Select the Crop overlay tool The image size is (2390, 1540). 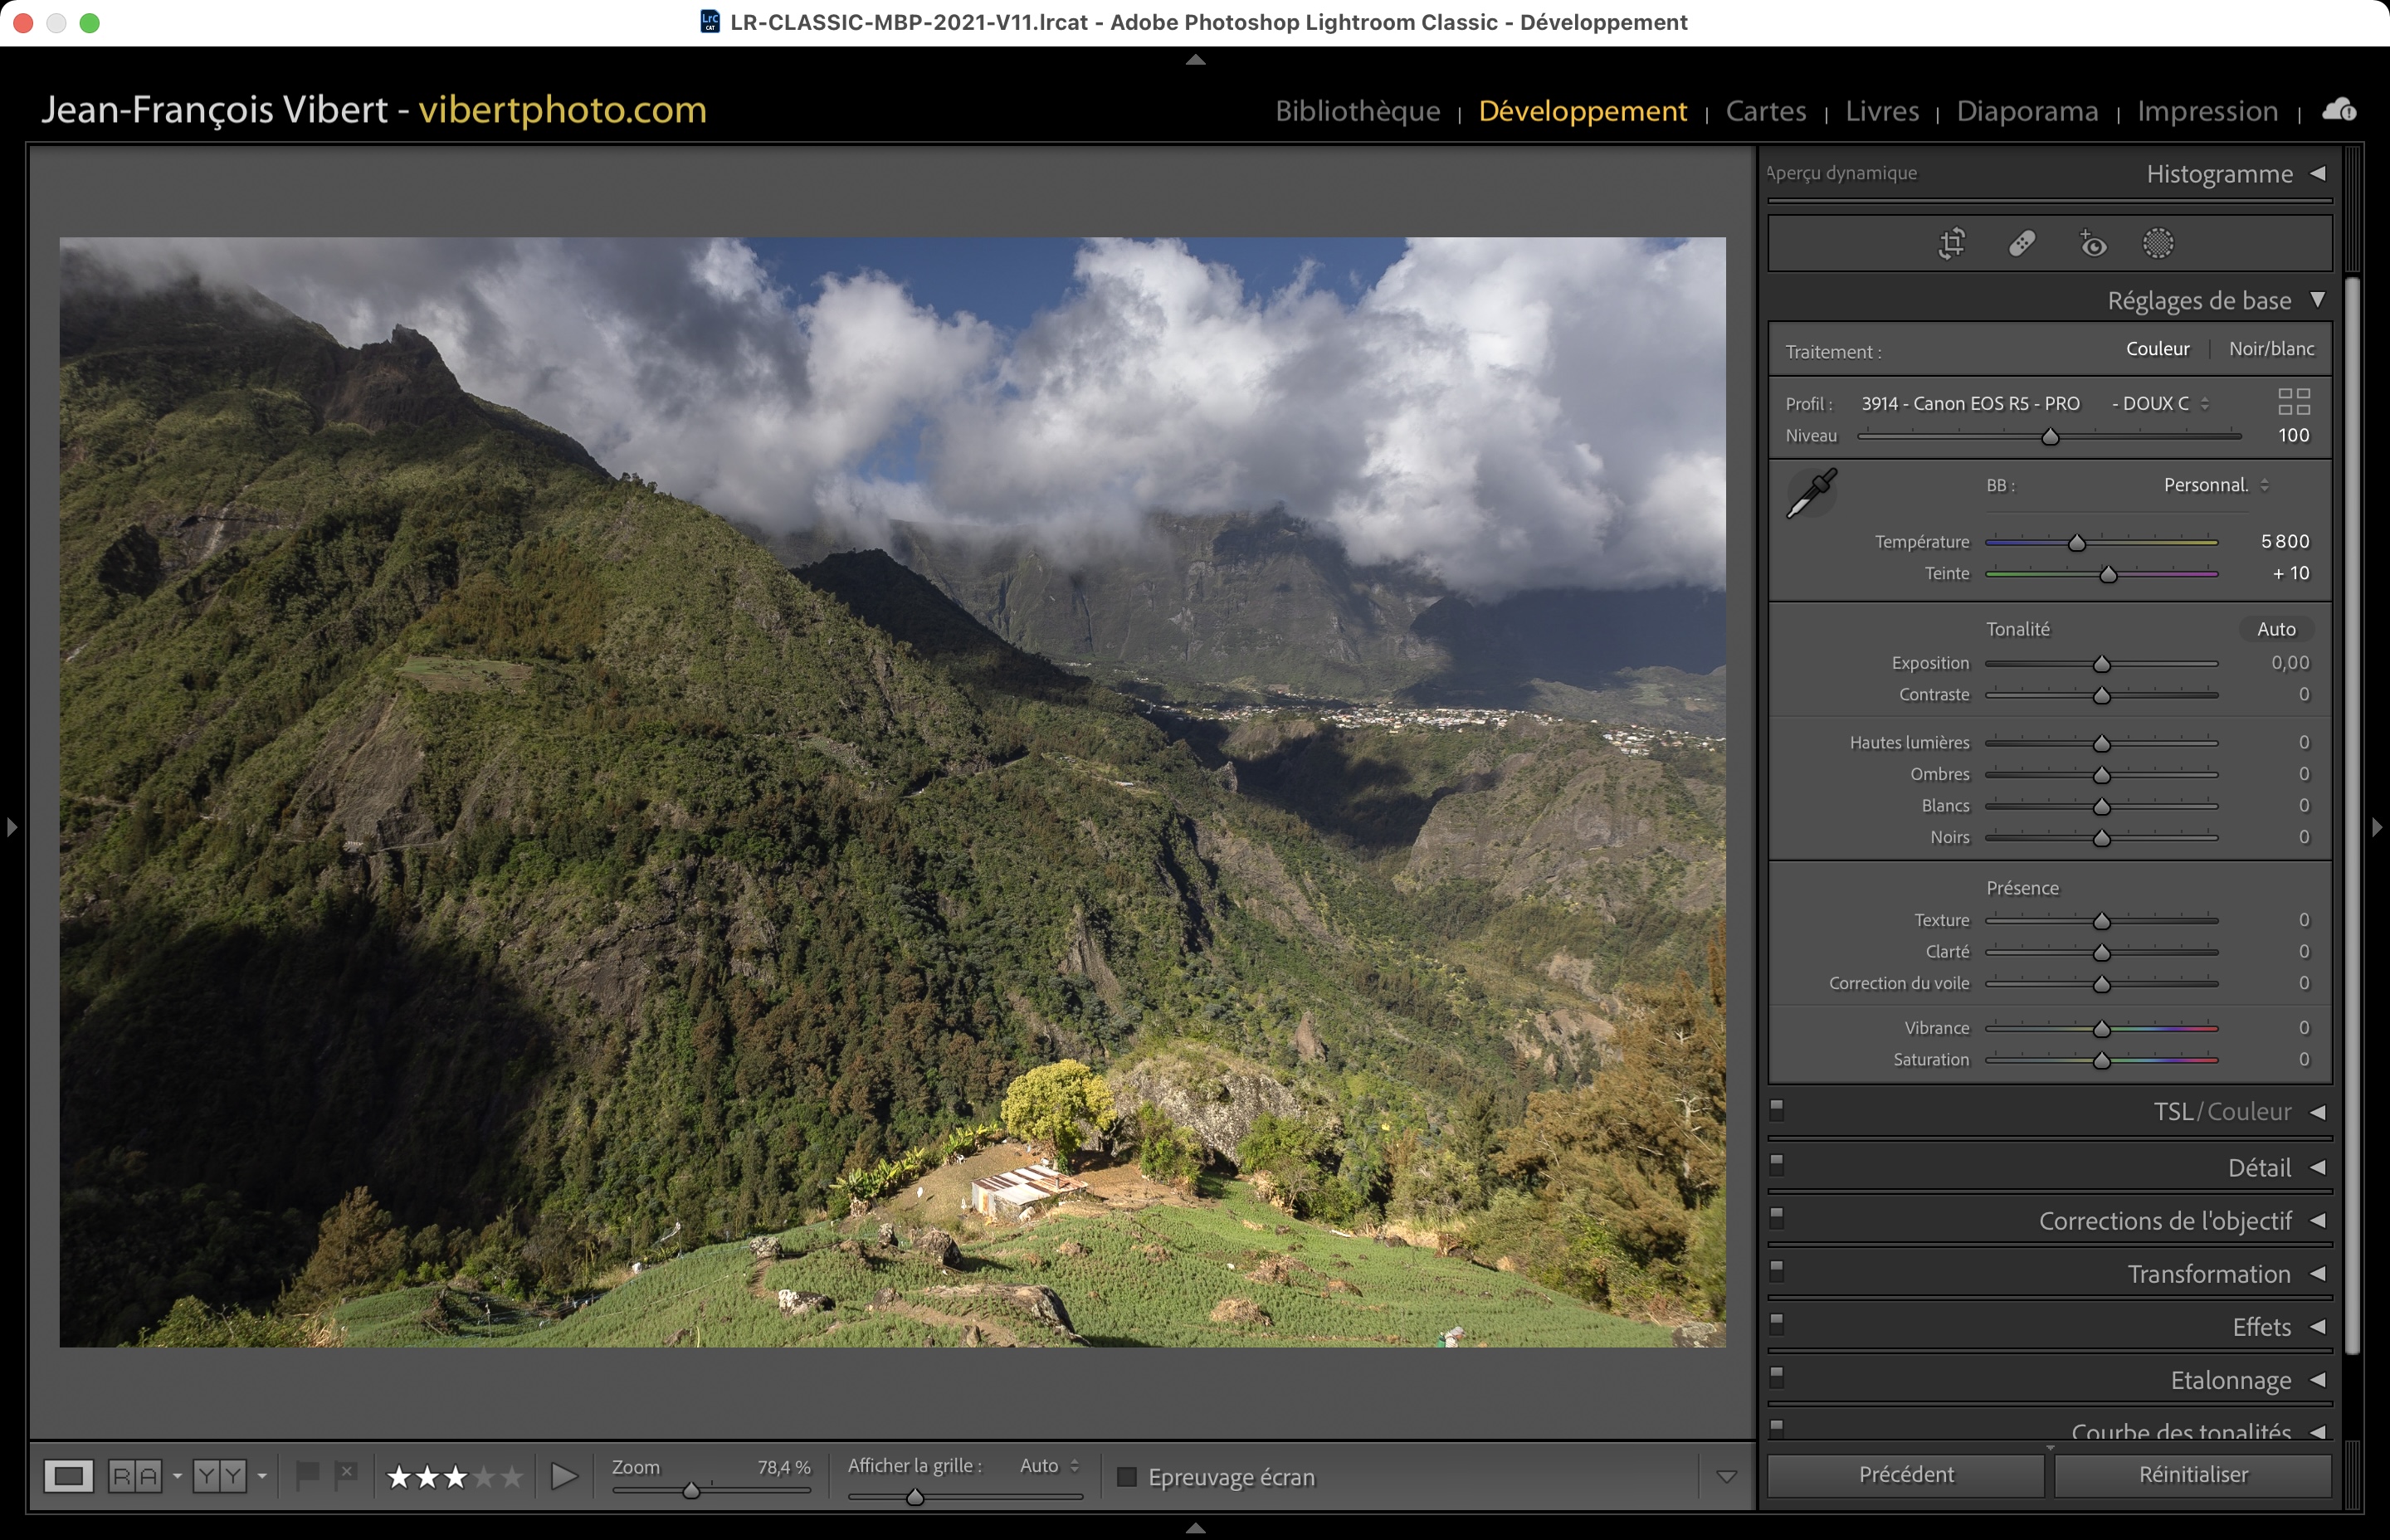[x=1951, y=243]
